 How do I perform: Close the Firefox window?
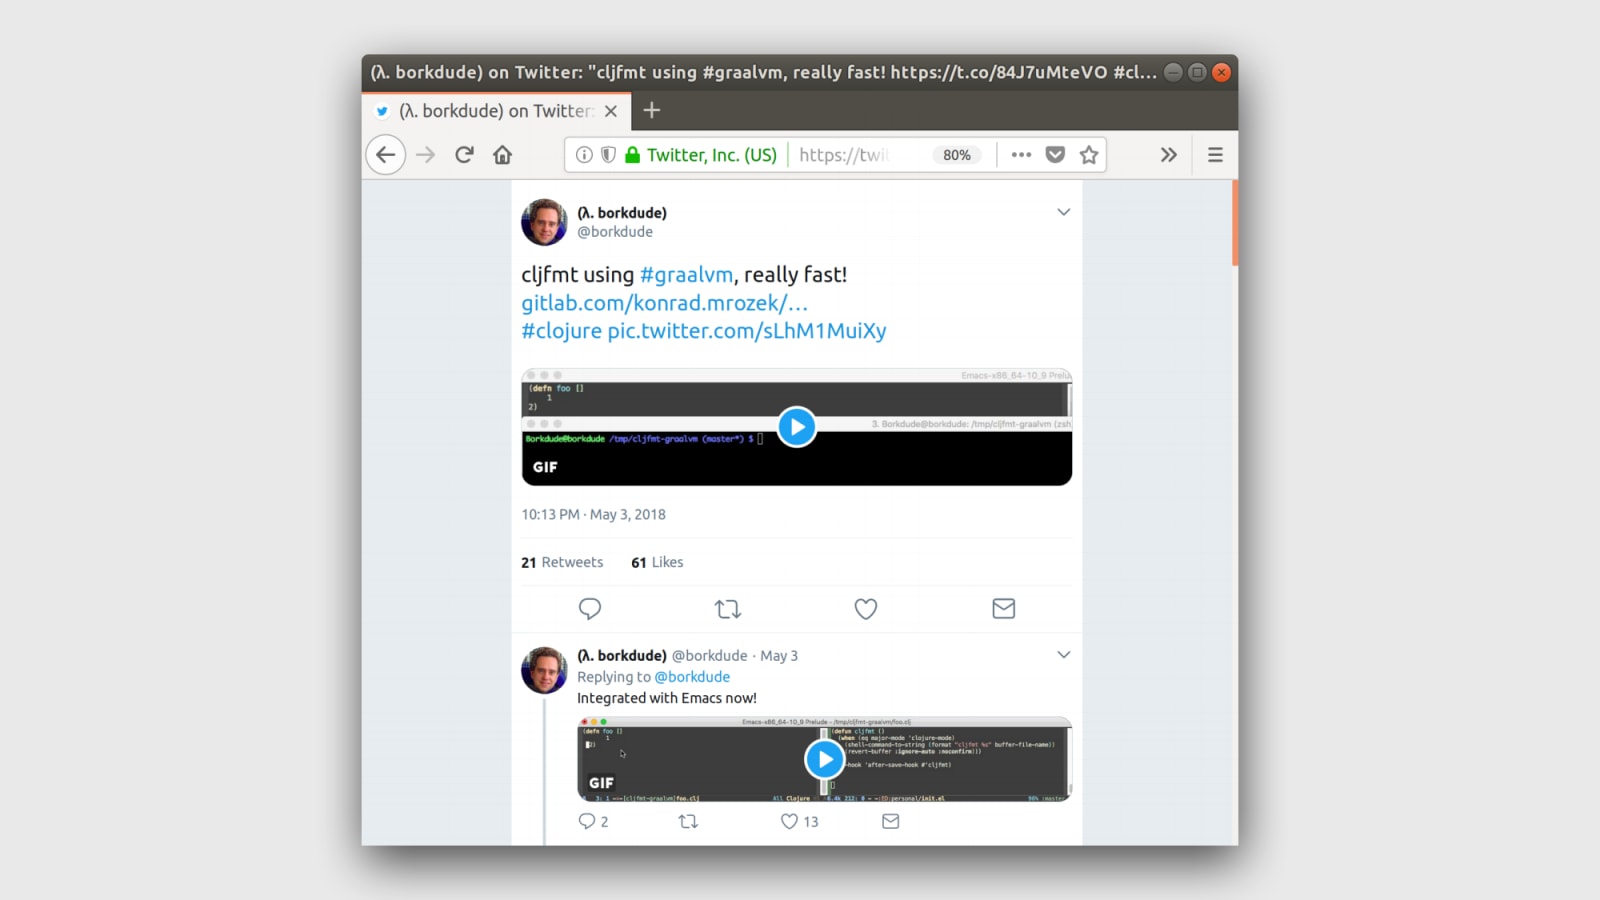[1221, 72]
